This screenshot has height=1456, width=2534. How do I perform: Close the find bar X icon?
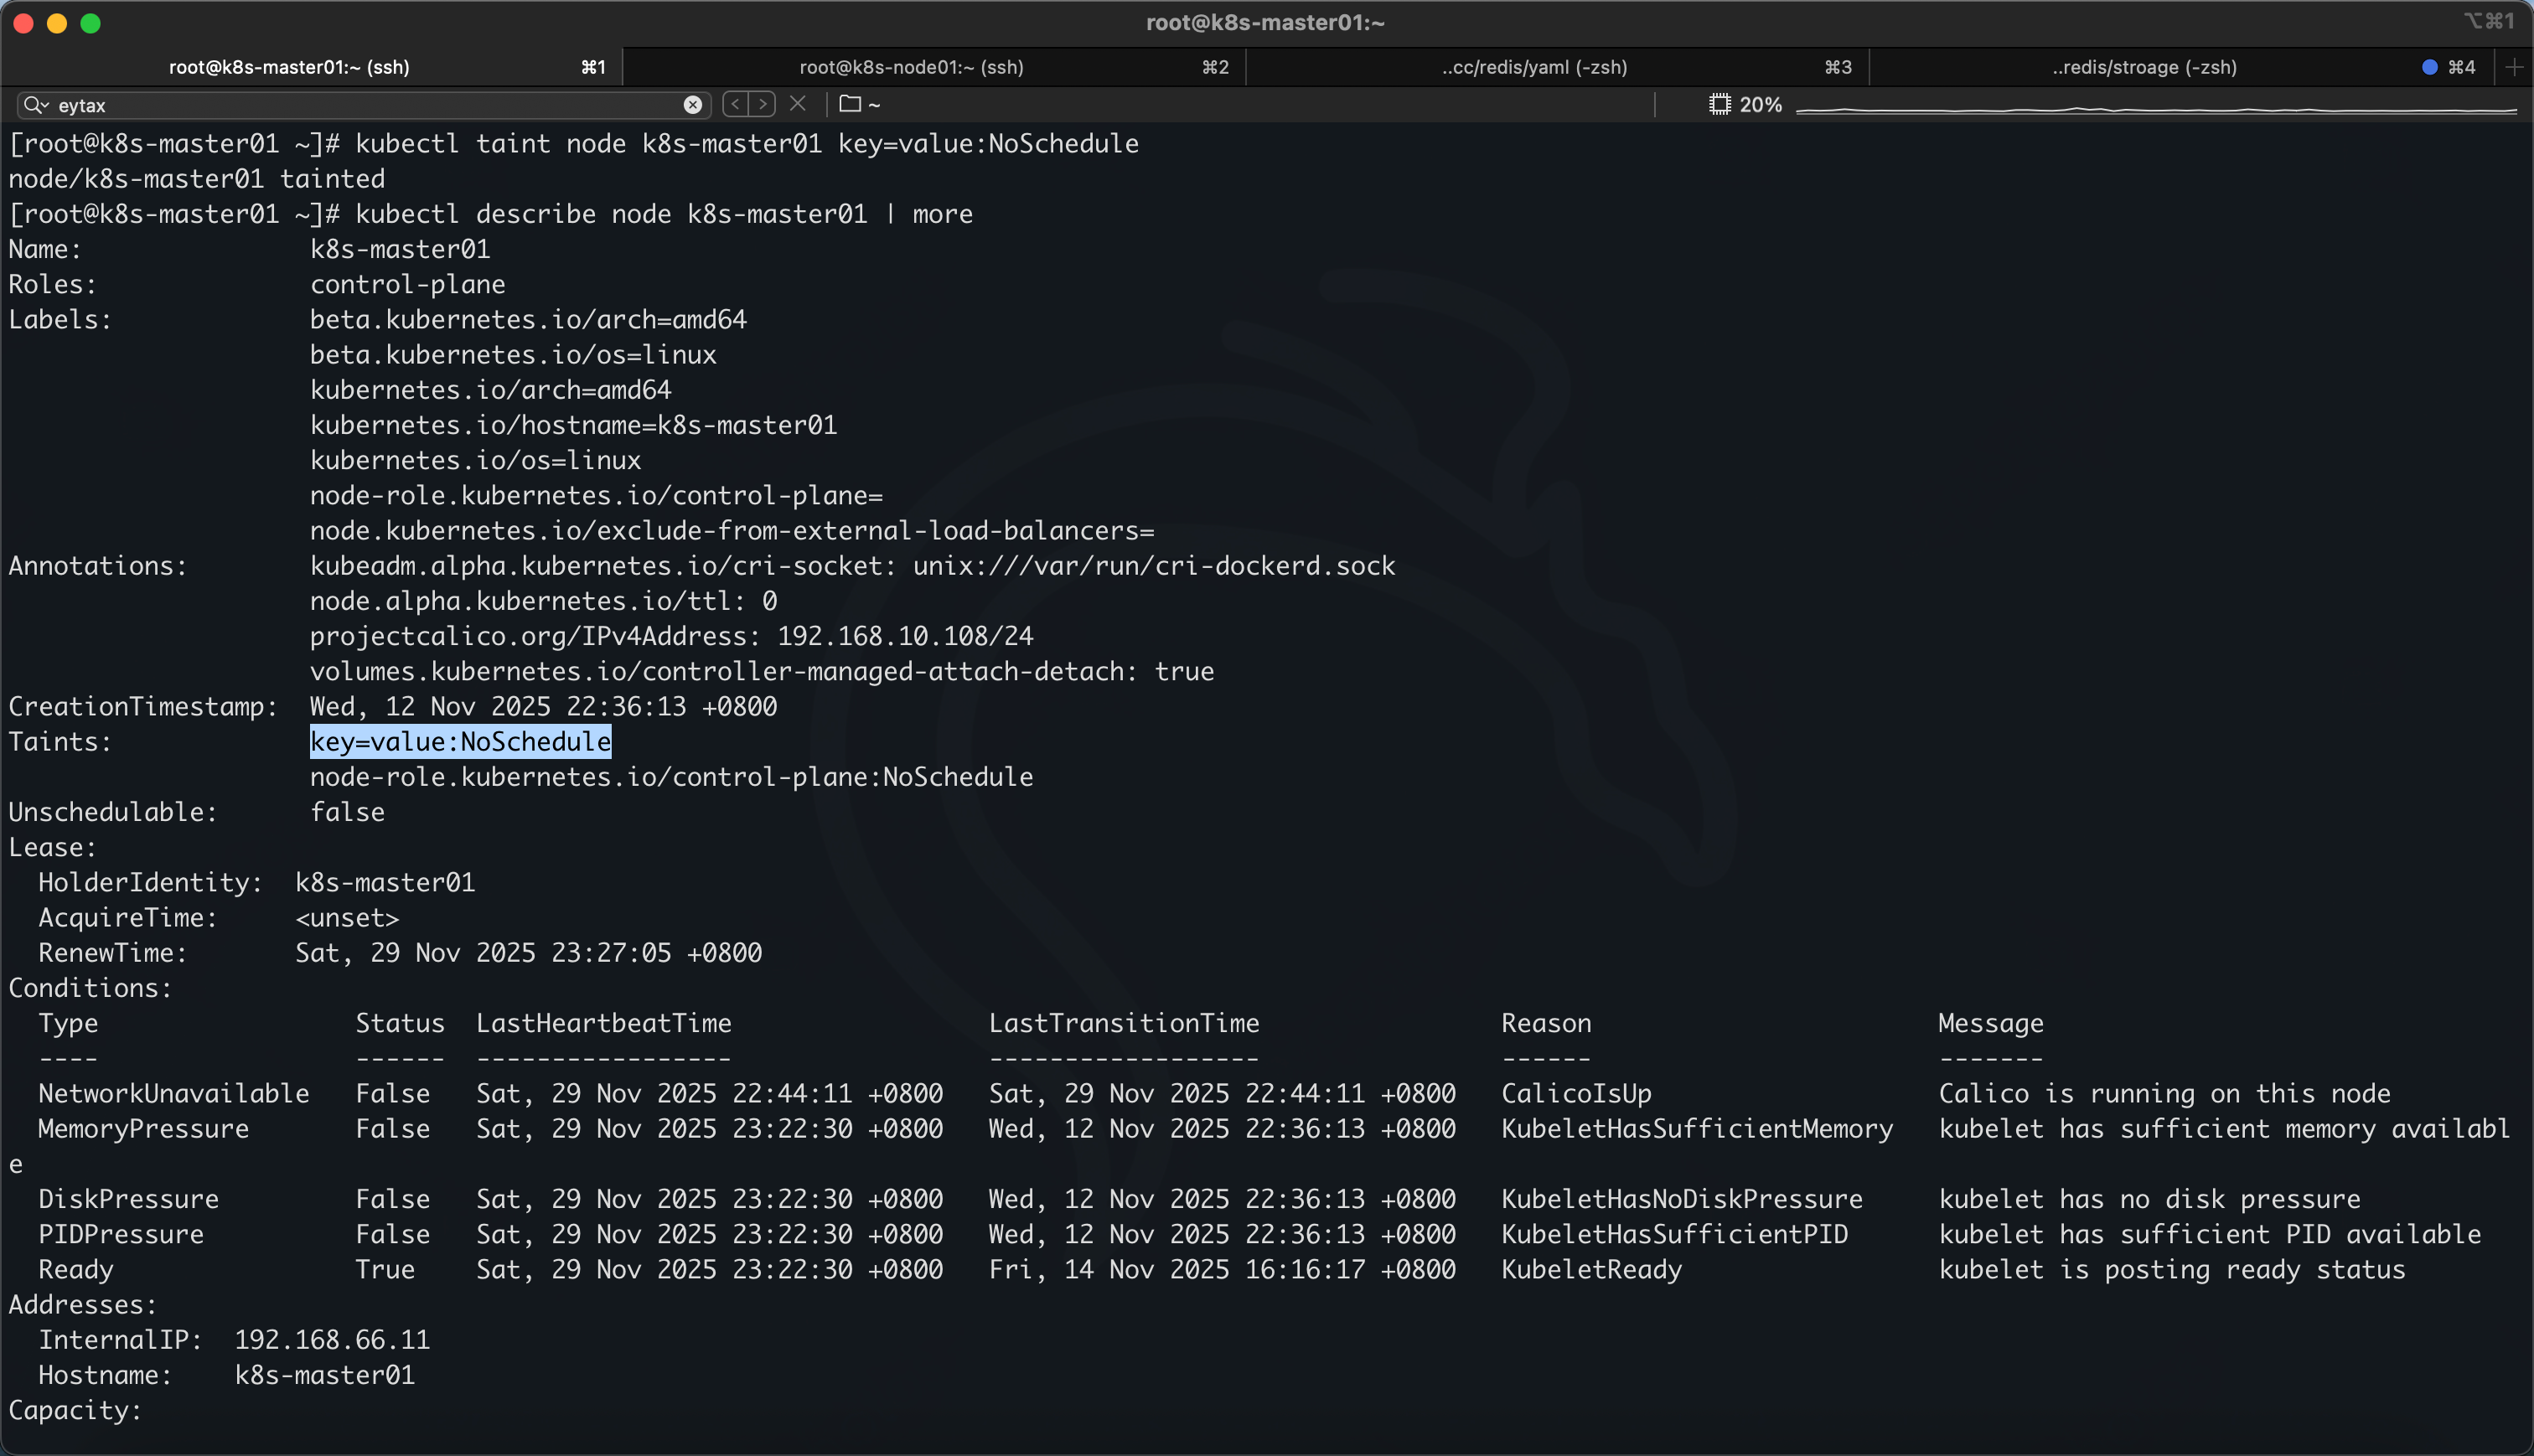pos(798,104)
